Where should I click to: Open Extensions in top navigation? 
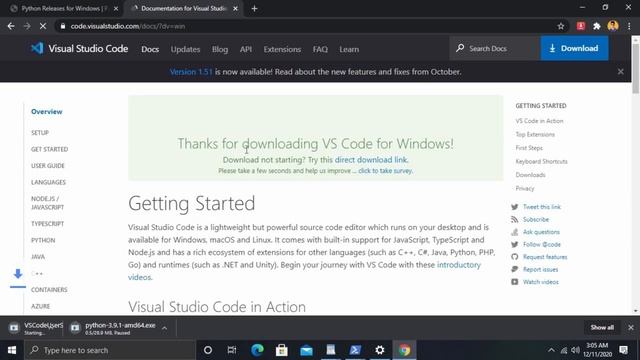coord(282,49)
